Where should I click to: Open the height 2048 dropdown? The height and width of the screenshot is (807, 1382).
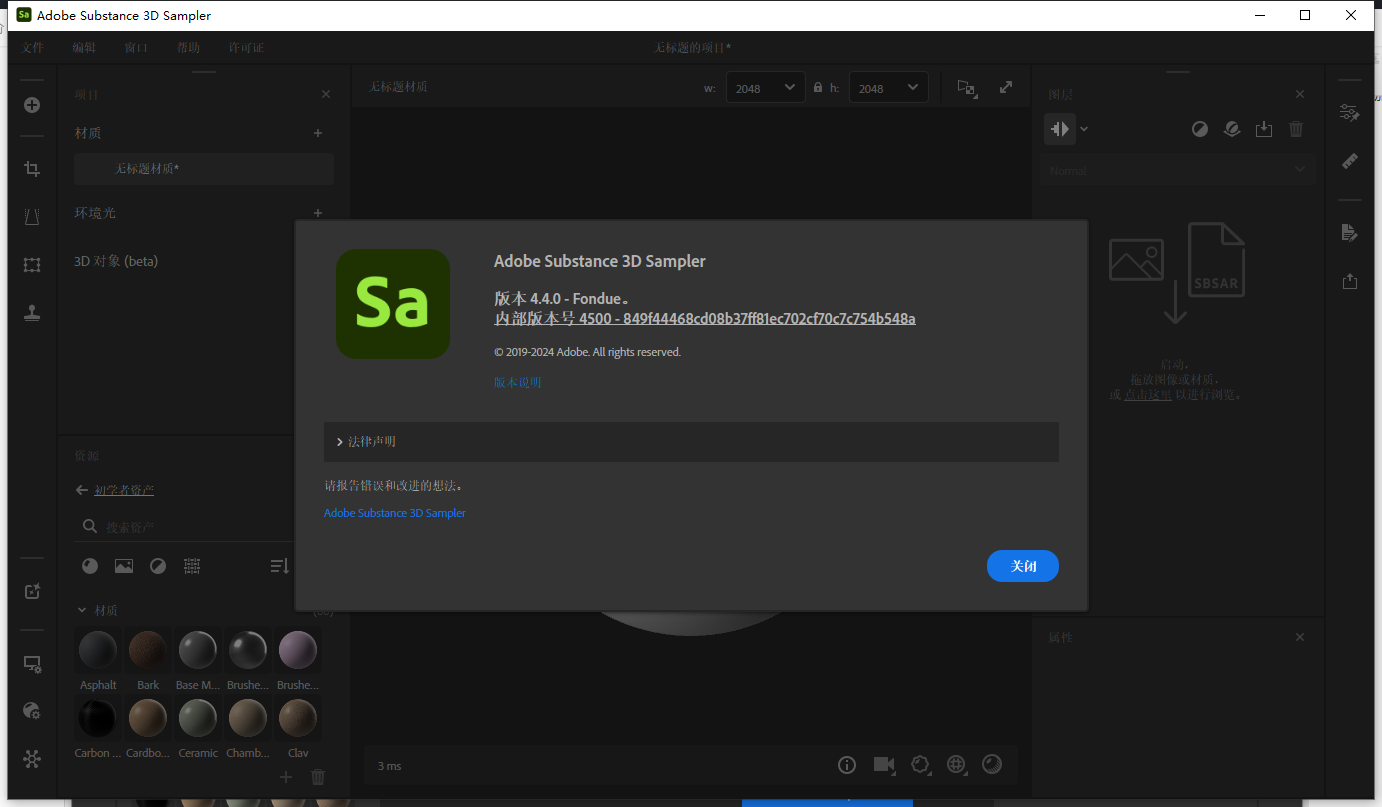click(x=889, y=88)
